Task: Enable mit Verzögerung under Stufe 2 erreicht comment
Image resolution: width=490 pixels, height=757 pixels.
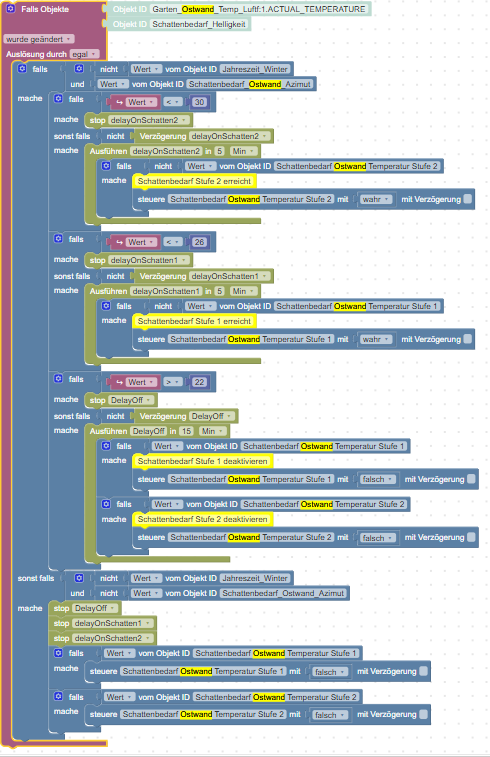Action: point(468,199)
